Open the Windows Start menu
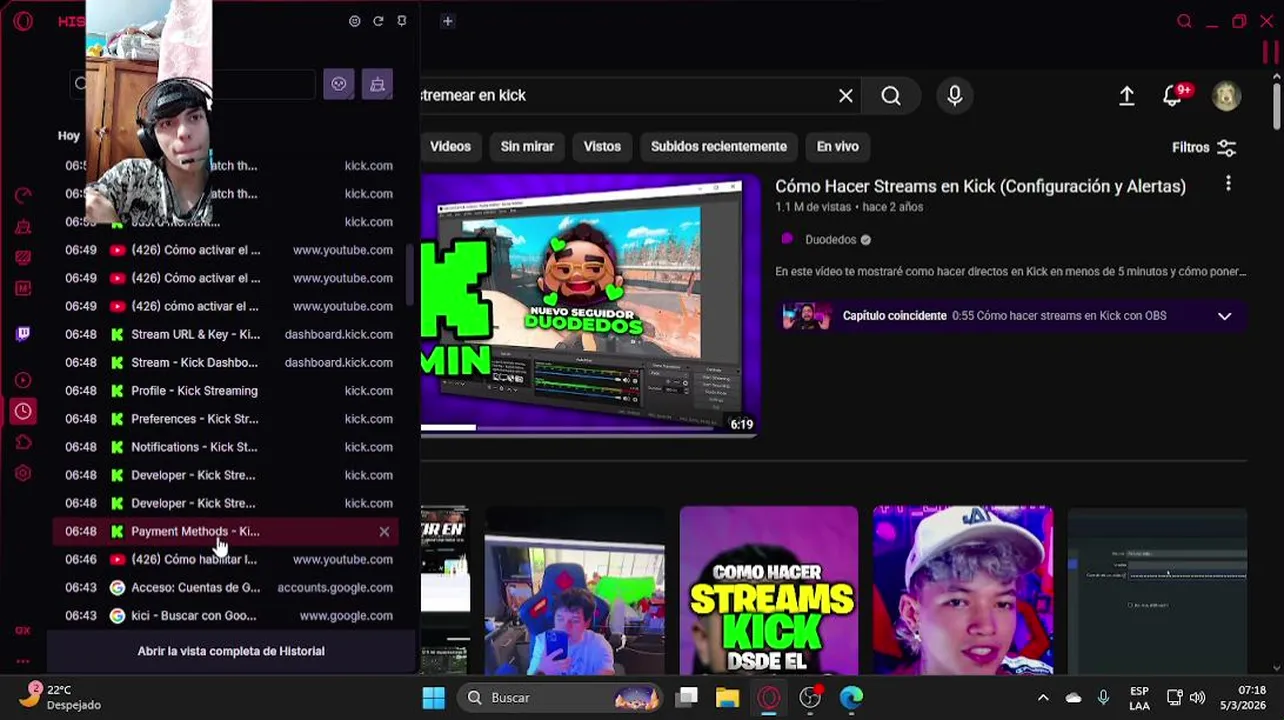This screenshot has height=720, width=1284. (433, 697)
